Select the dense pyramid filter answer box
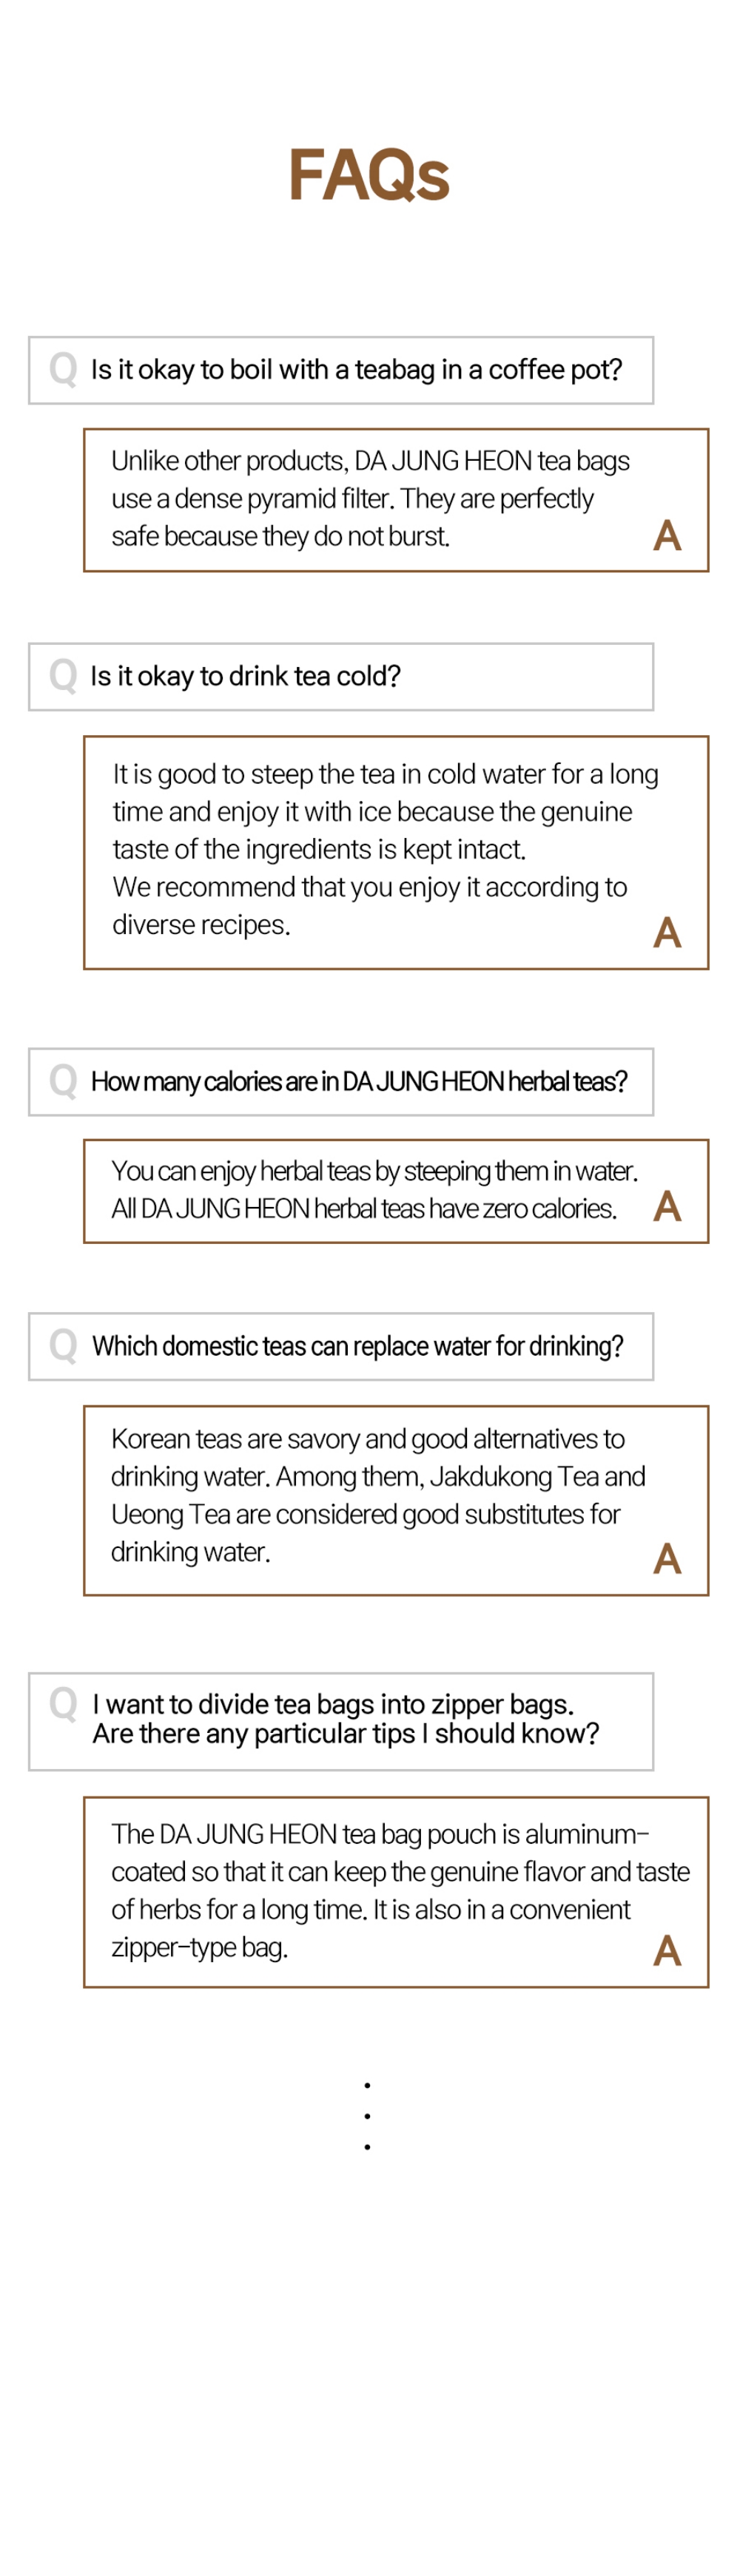 coord(396,500)
